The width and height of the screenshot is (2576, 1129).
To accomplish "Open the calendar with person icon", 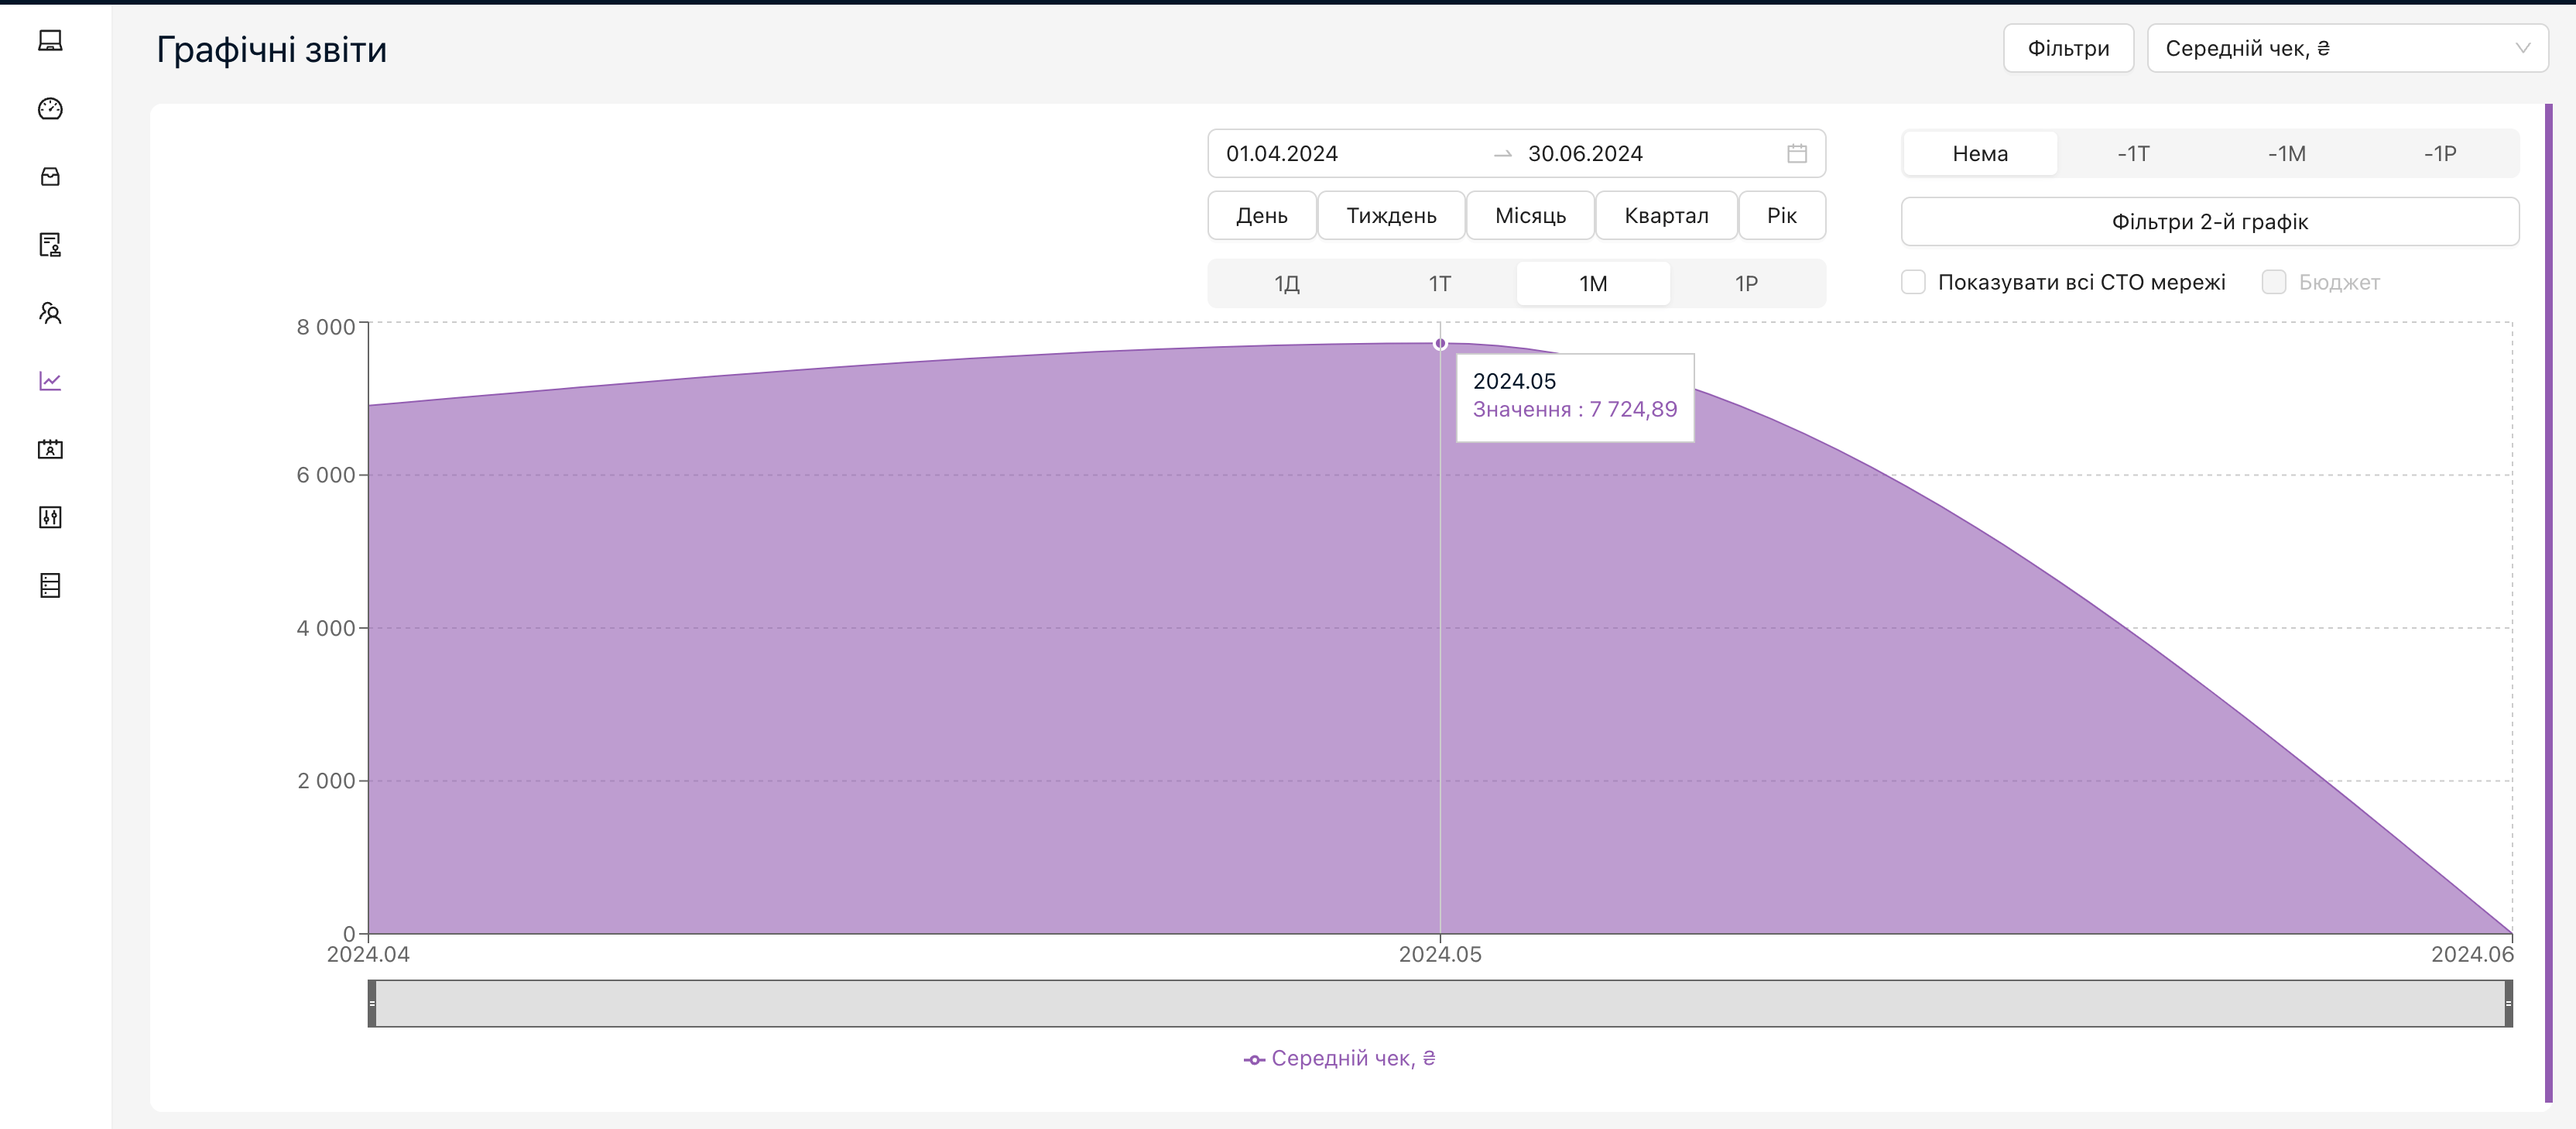I will coord(50,449).
